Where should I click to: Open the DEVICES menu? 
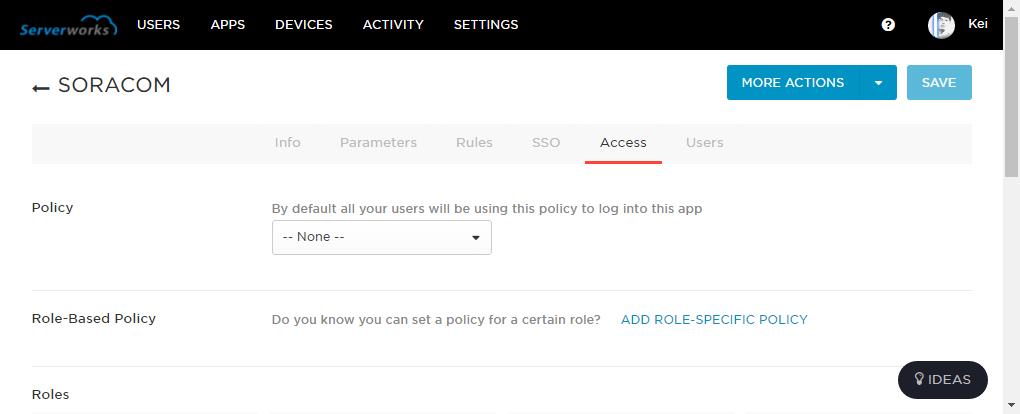[x=304, y=25]
